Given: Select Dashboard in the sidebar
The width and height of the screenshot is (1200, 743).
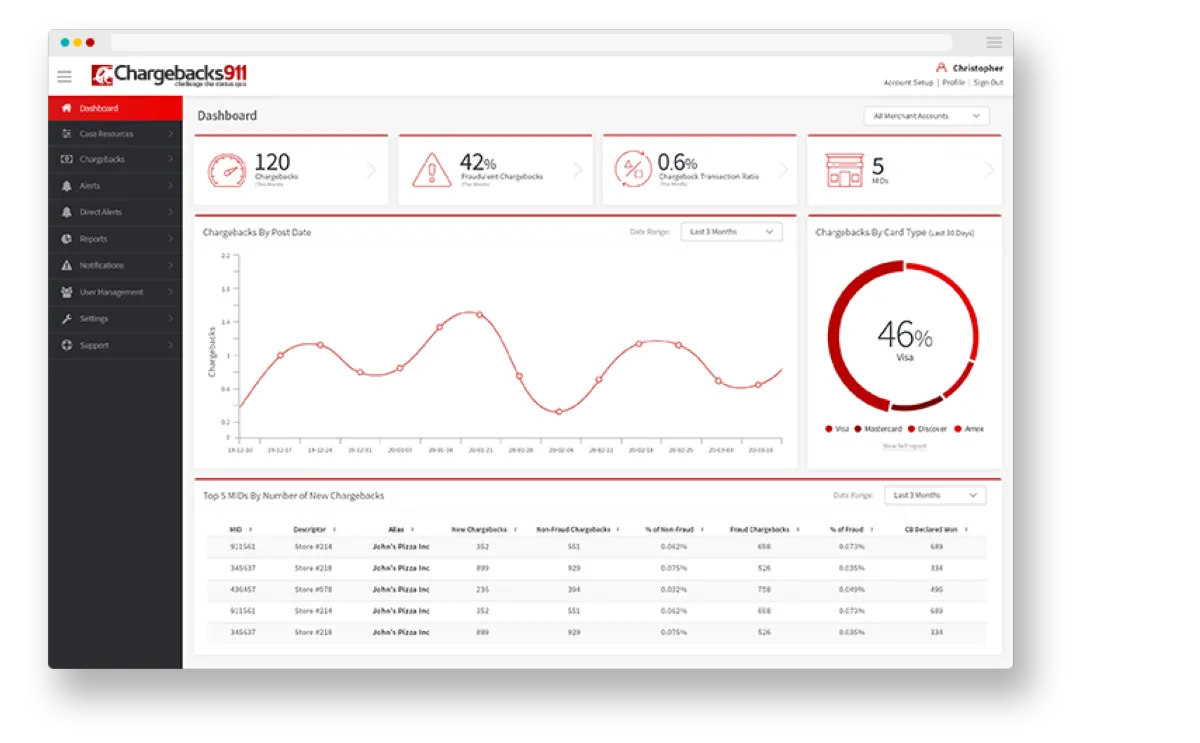Looking at the screenshot, I should click(x=115, y=108).
